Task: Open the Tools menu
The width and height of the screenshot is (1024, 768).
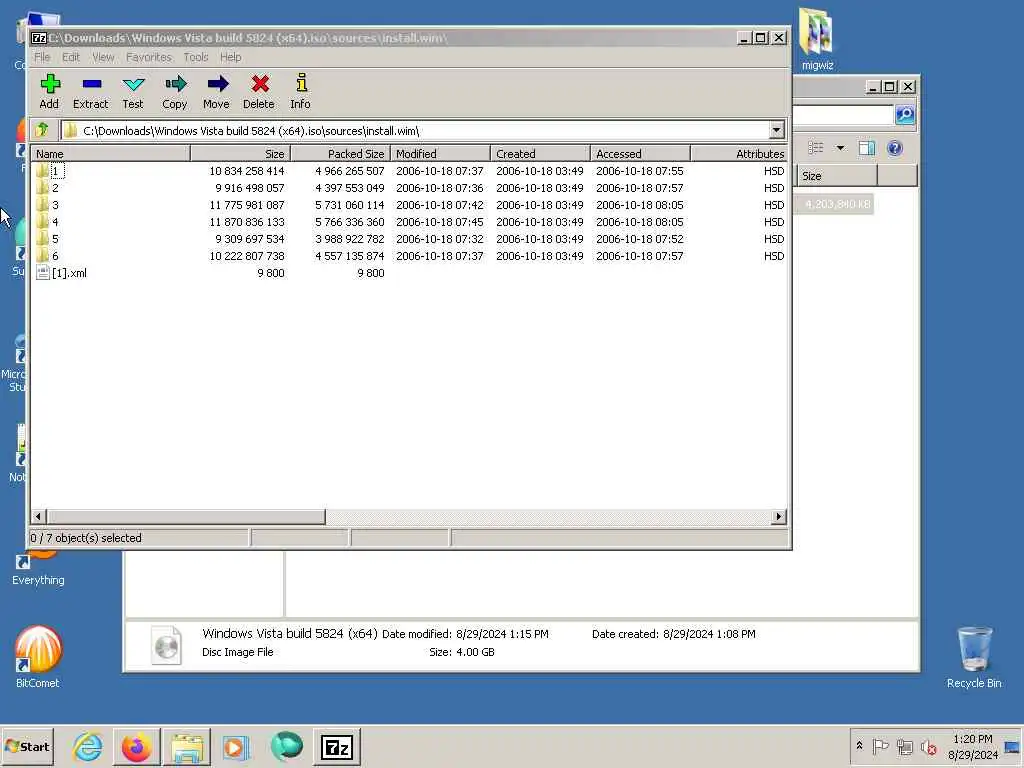Action: [x=196, y=57]
